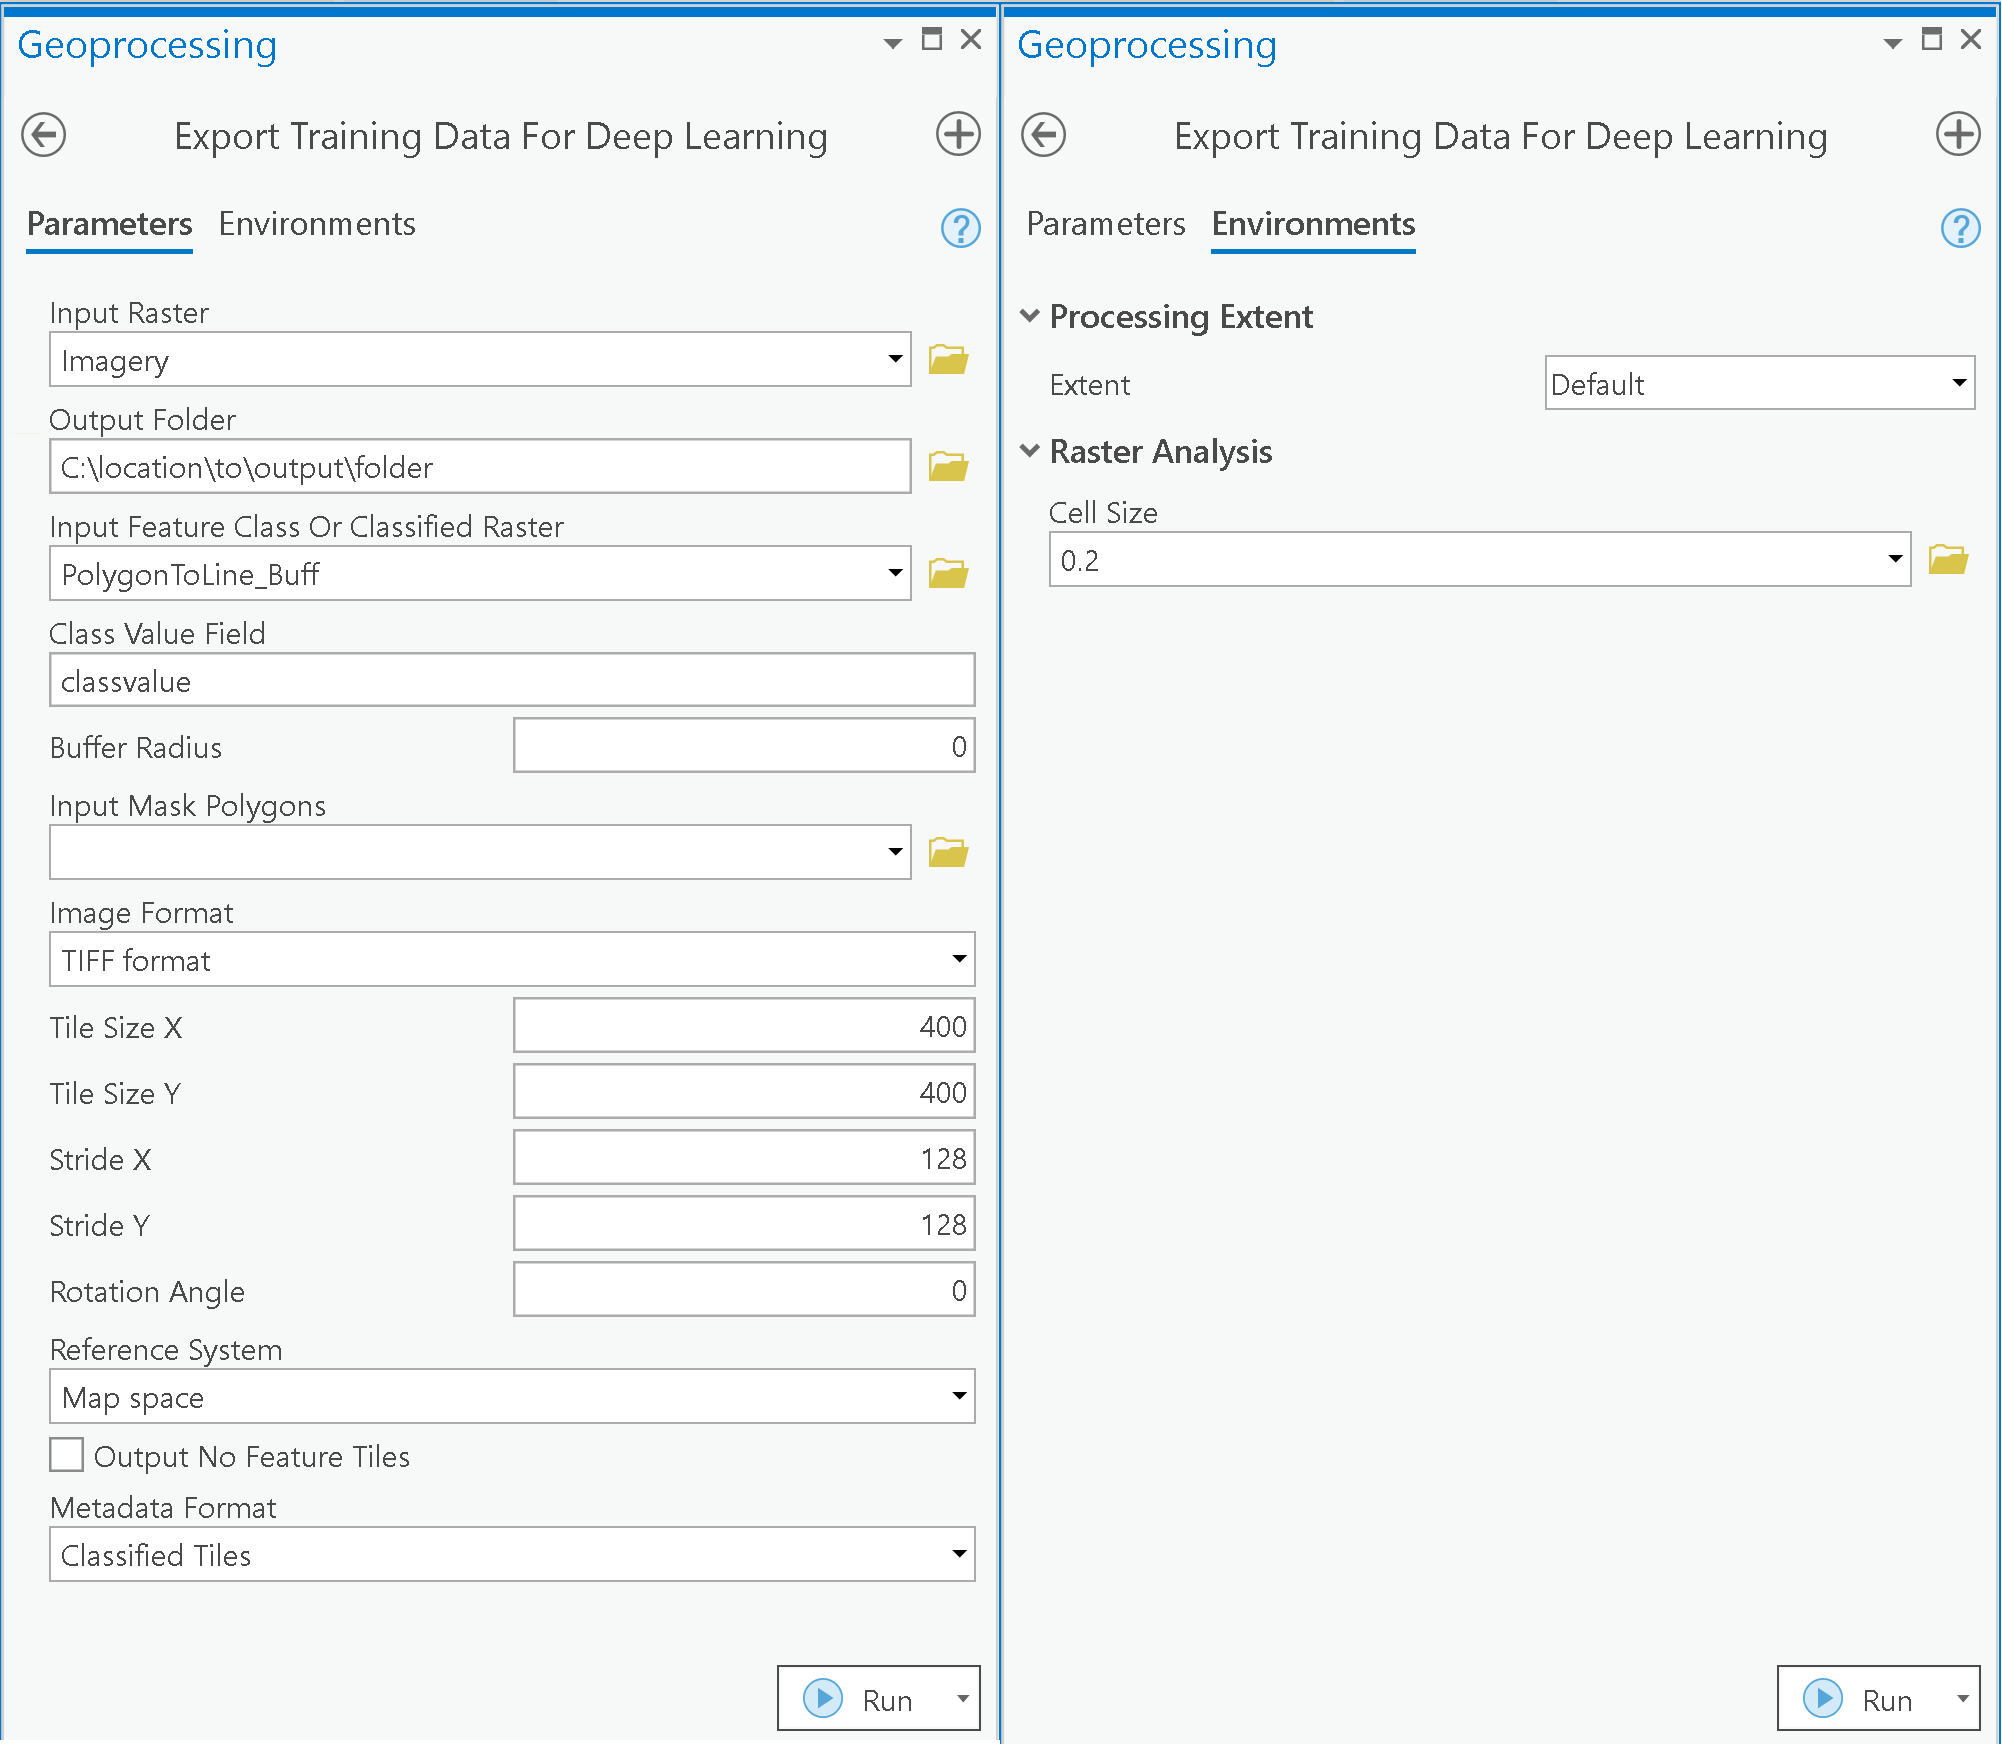Image resolution: width=2002 pixels, height=1744 pixels.
Task: Collapse the Processing Extent section
Action: (1029, 316)
